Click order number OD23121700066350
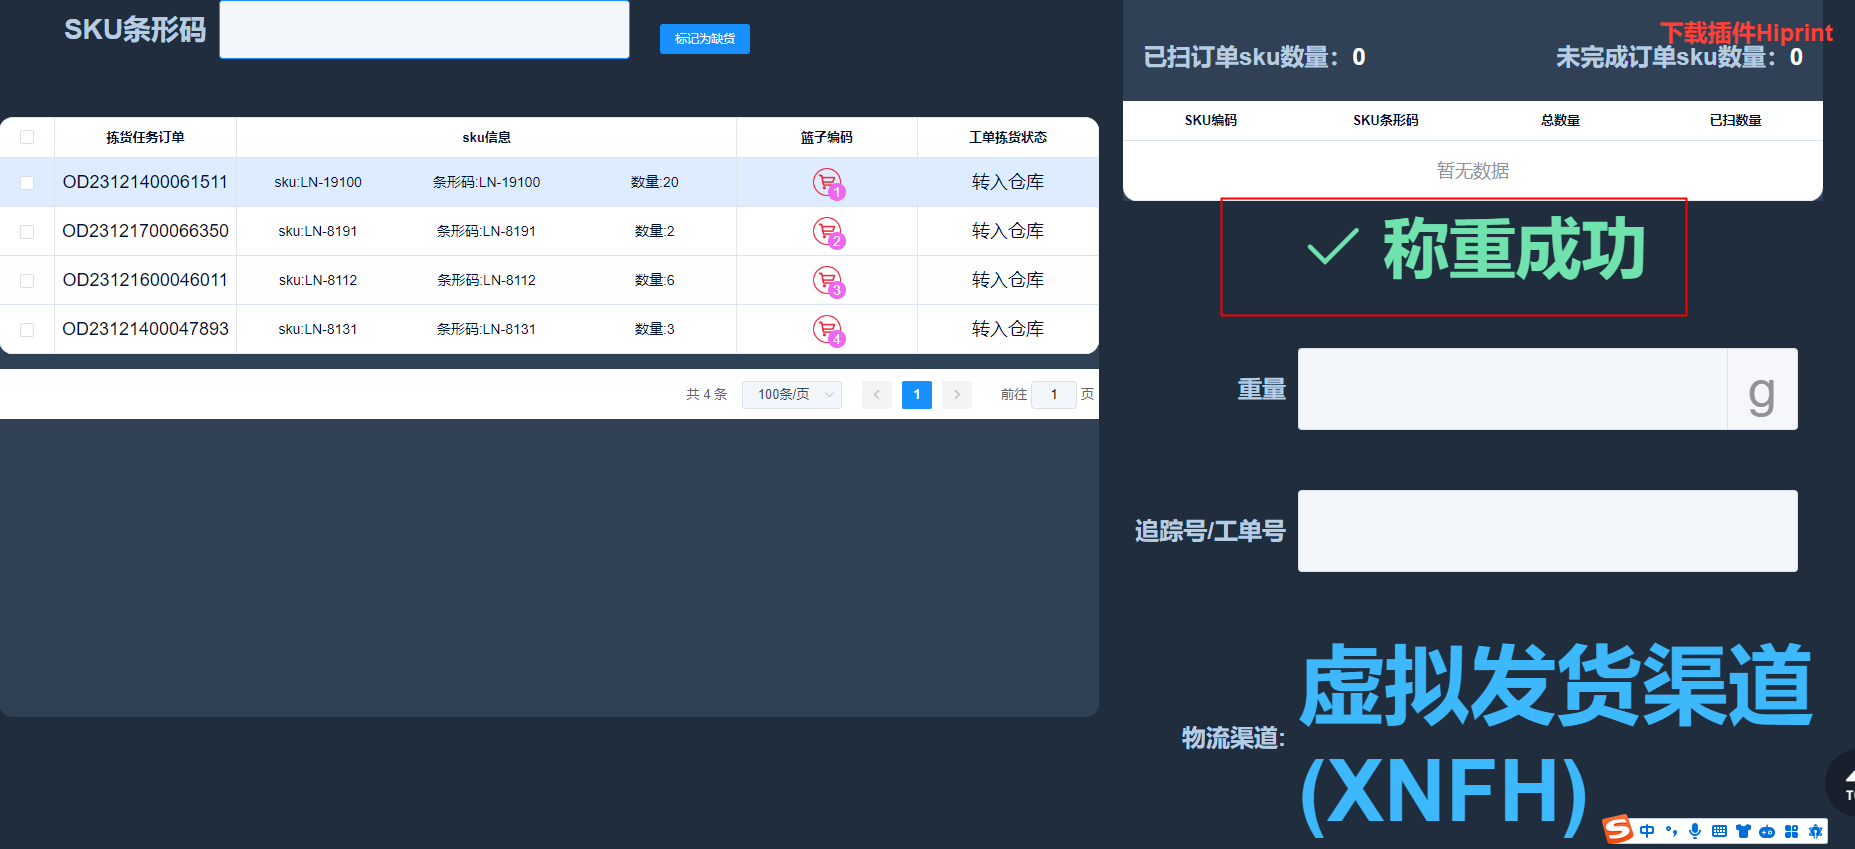The image size is (1855, 849). pos(145,231)
